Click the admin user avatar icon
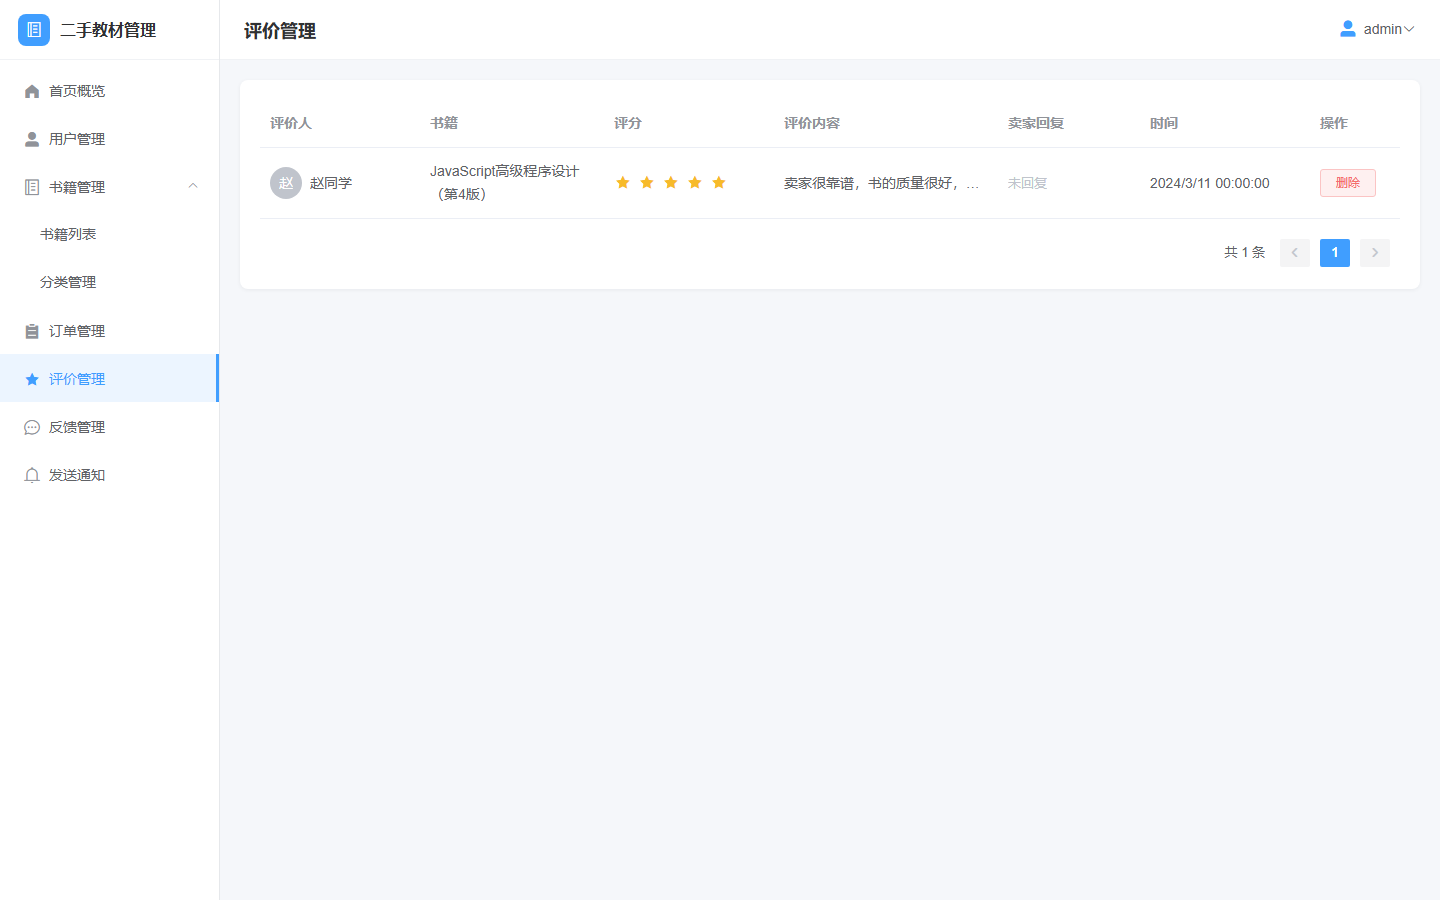The image size is (1440, 900). pyautogui.click(x=1348, y=29)
